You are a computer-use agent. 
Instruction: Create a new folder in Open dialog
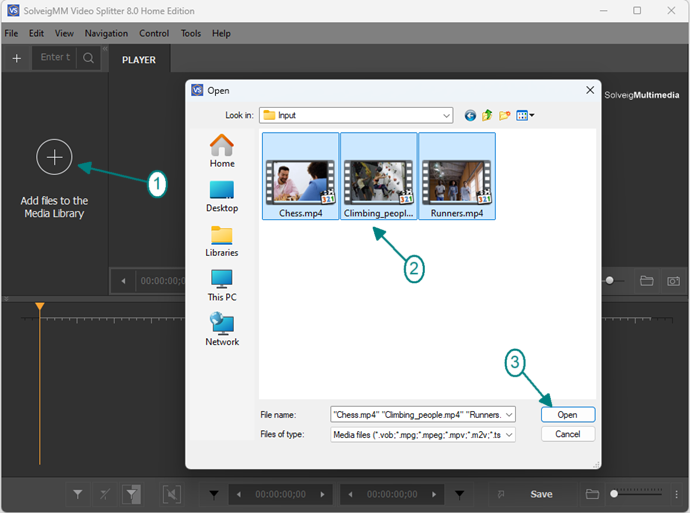(504, 116)
